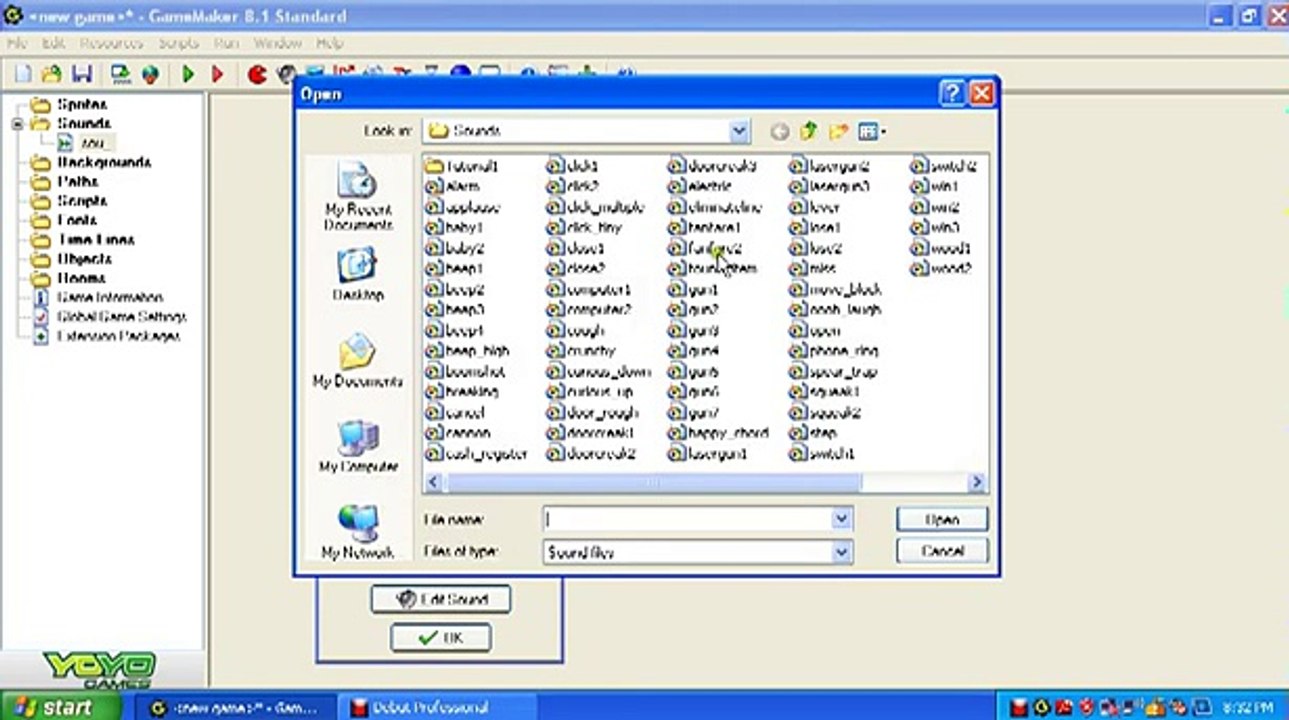Open the Scripts menu
Screen dimensions: 1289x720
point(179,44)
